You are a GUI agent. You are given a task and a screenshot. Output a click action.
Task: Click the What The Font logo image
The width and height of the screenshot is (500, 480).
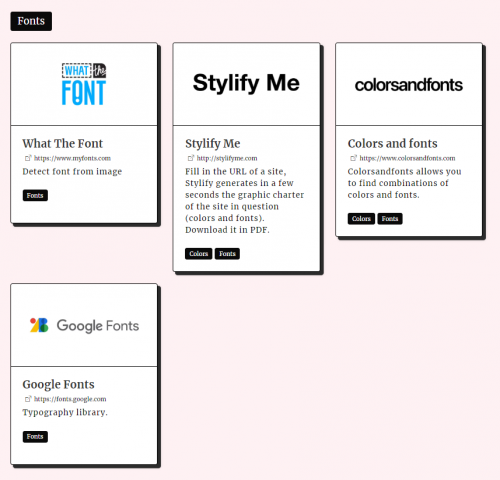coord(84,84)
